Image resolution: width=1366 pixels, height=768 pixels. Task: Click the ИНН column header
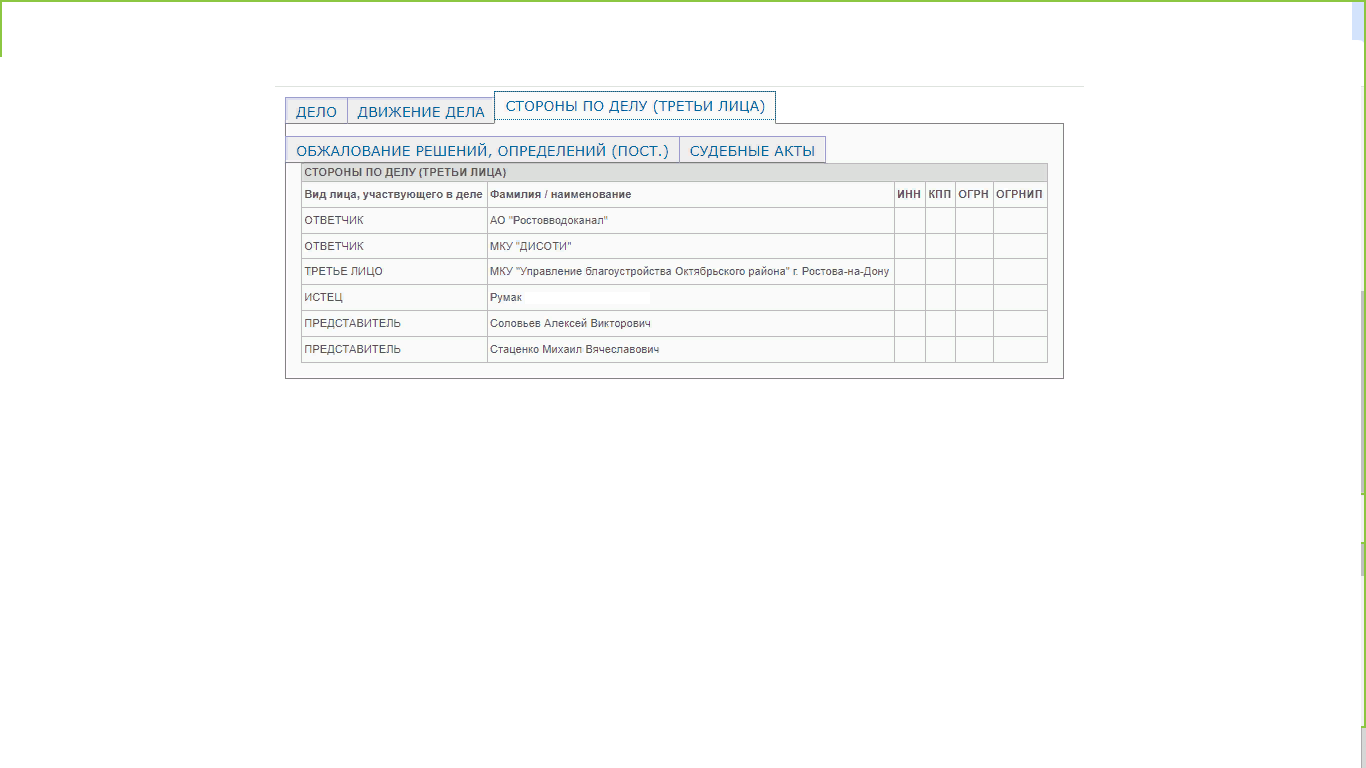(909, 194)
